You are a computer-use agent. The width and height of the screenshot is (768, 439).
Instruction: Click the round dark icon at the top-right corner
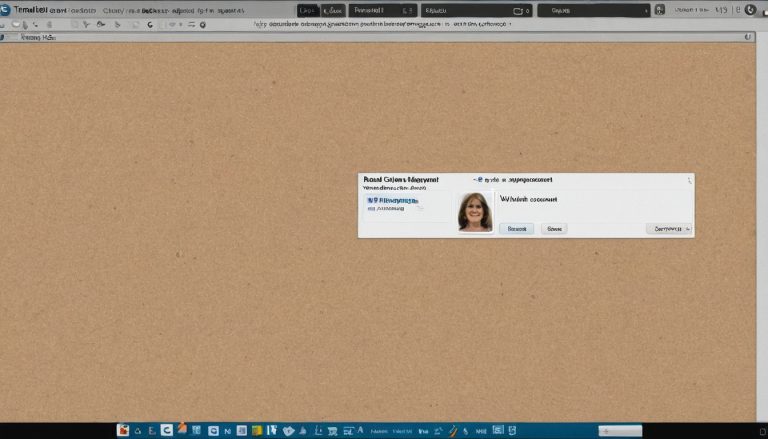750,10
